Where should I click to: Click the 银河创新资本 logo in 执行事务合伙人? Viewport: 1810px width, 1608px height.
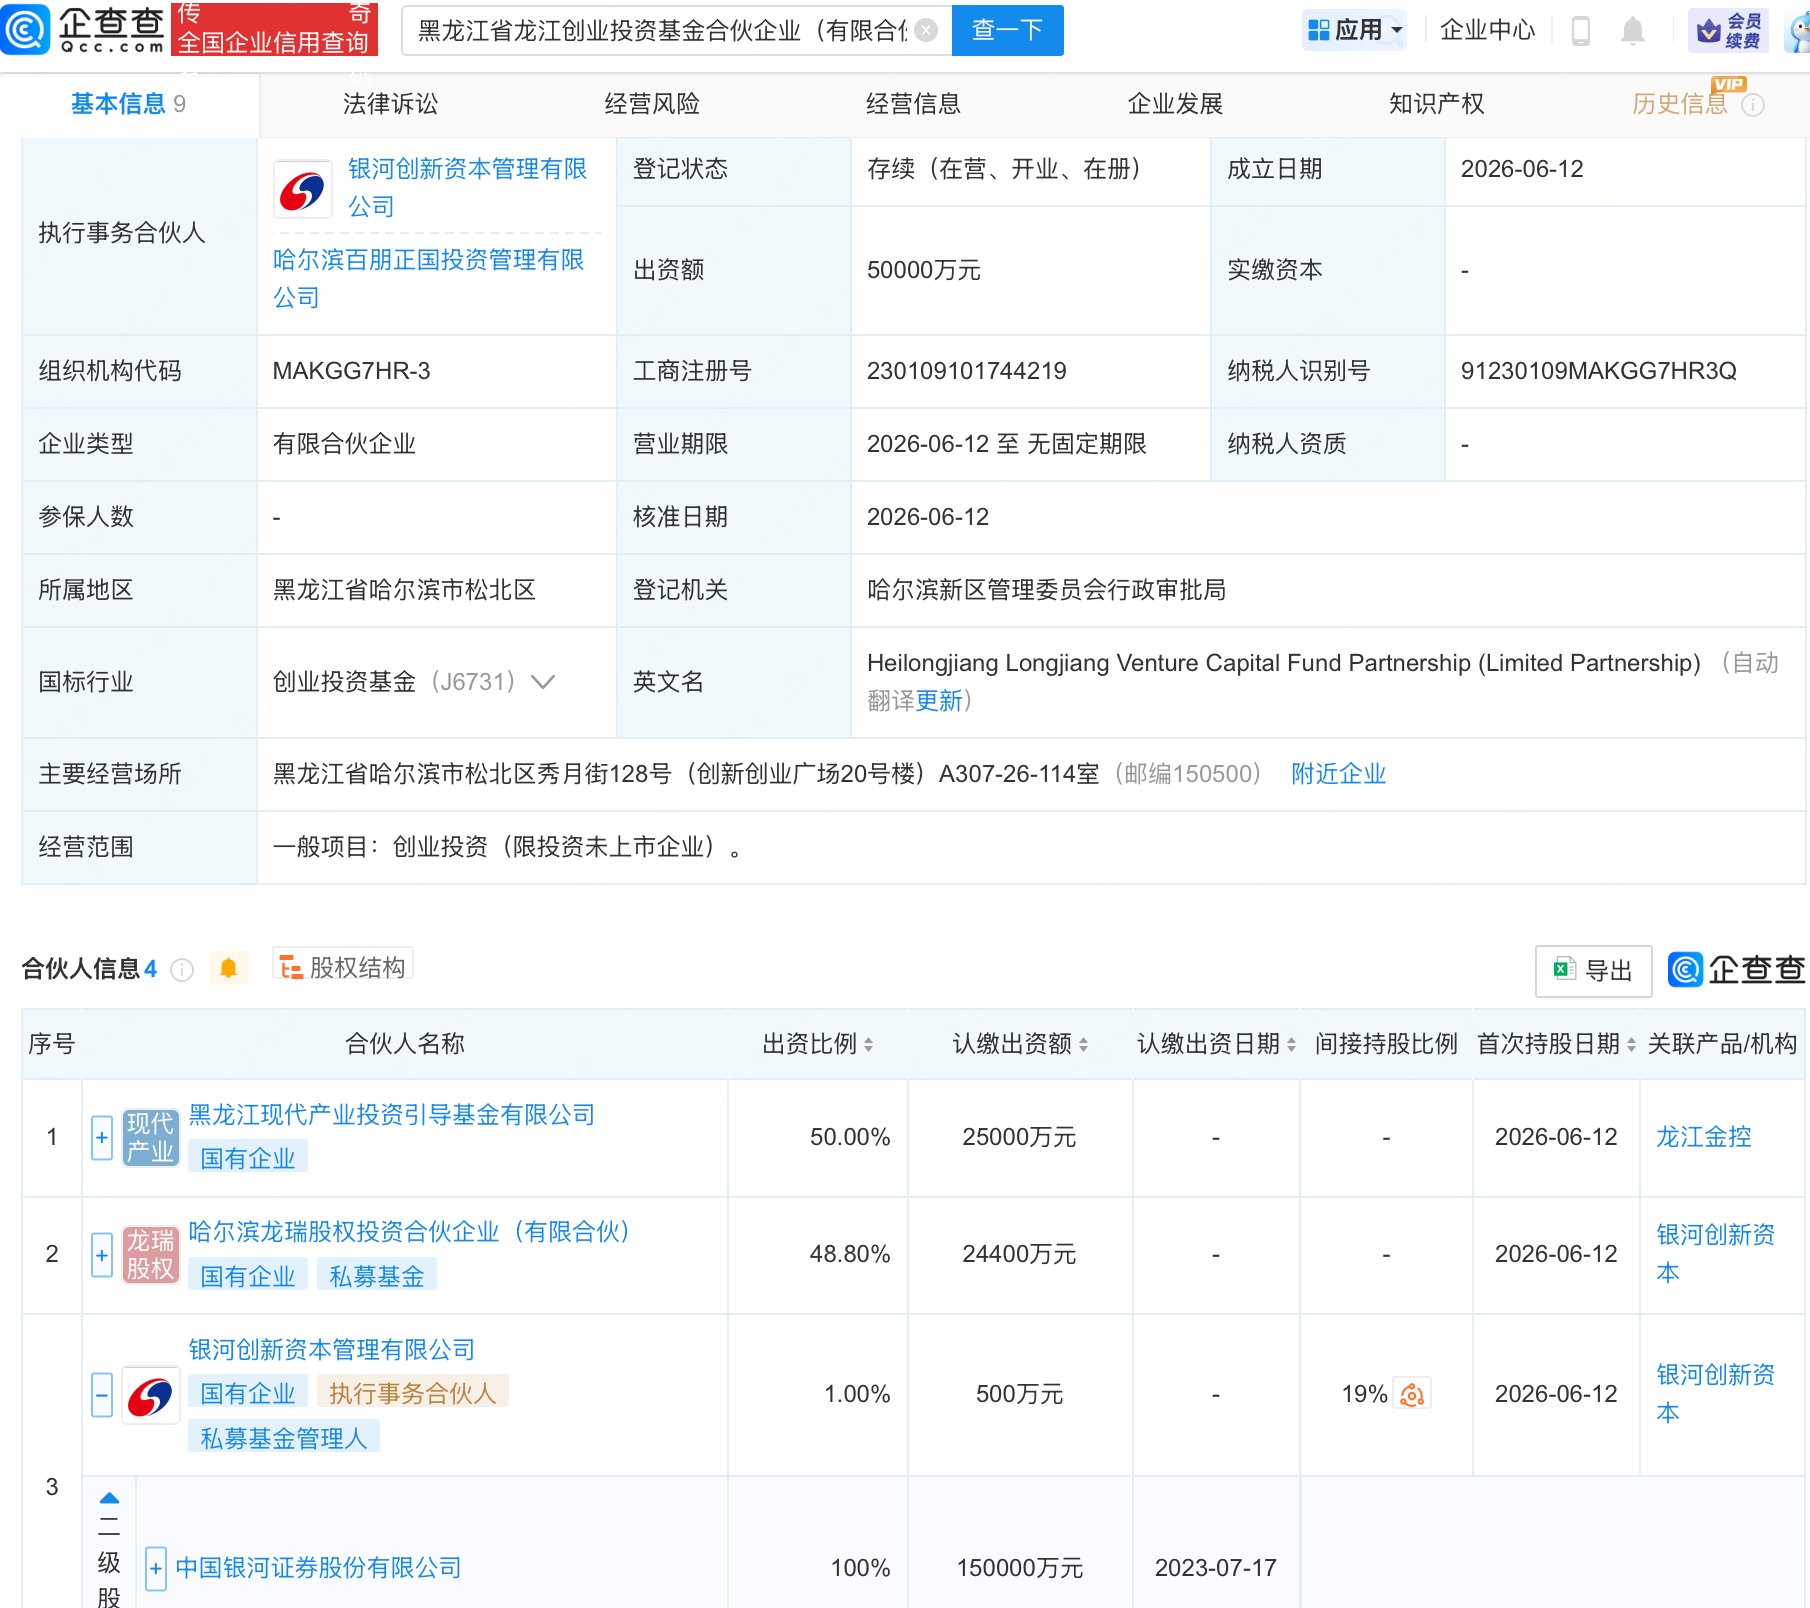pyautogui.click(x=303, y=190)
